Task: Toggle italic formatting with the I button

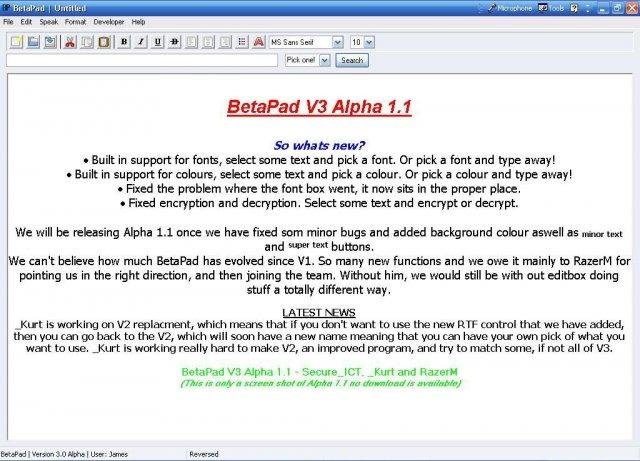Action: pos(141,42)
